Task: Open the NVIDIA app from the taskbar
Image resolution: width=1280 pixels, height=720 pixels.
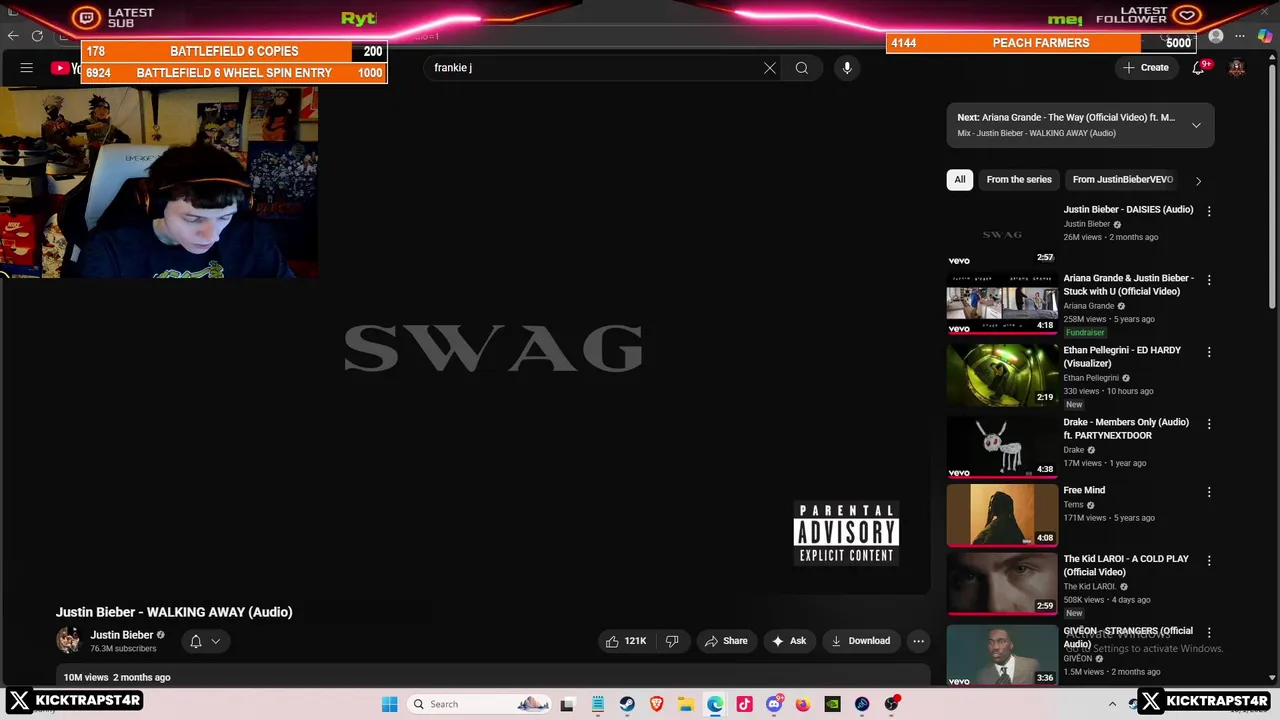Action: pyautogui.click(x=833, y=704)
